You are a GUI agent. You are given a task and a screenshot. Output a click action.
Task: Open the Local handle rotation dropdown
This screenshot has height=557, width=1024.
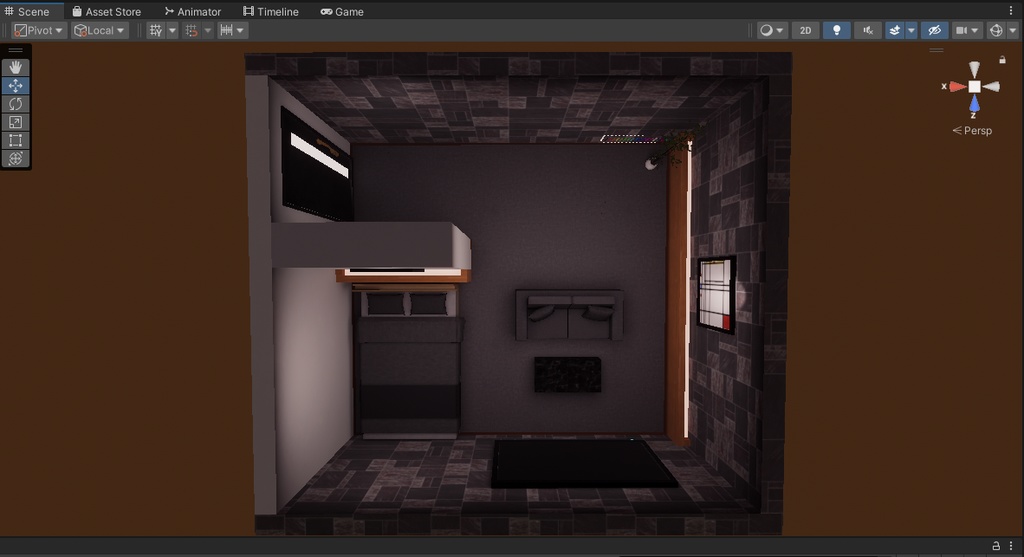(99, 30)
